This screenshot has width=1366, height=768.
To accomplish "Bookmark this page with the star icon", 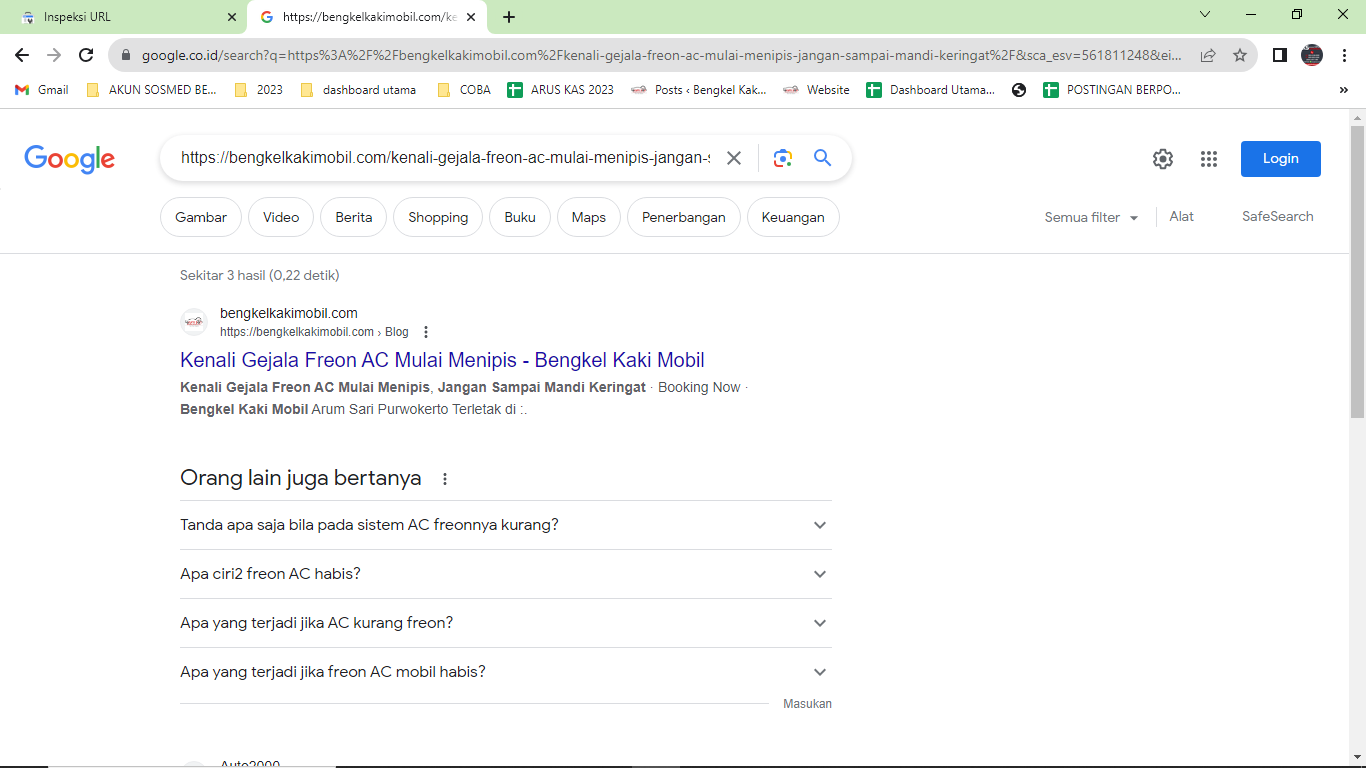I will pyautogui.click(x=1240, y=56).
